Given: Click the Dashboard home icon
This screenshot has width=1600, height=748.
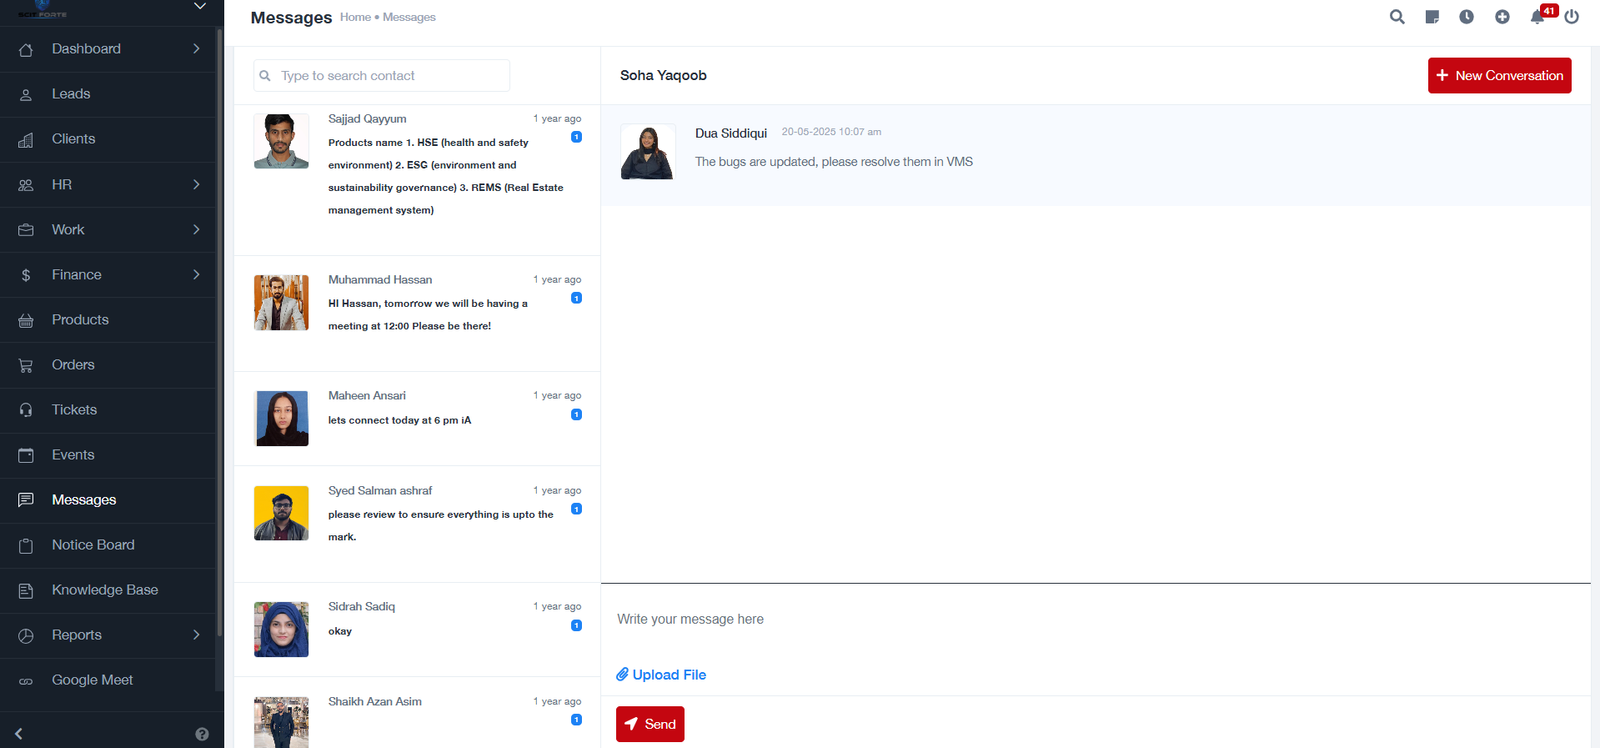Looking at the screenshot, I should click(26, 49).
